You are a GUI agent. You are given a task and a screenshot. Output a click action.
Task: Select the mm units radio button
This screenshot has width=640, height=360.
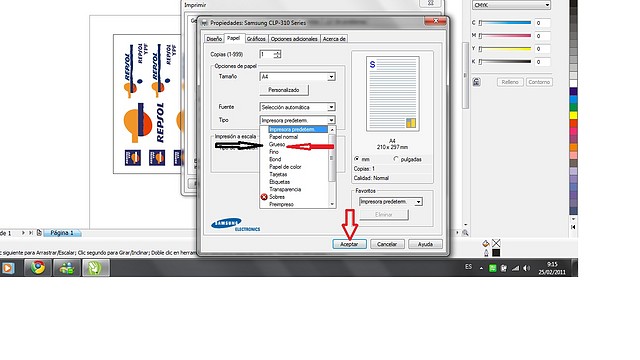coord(357,159)
